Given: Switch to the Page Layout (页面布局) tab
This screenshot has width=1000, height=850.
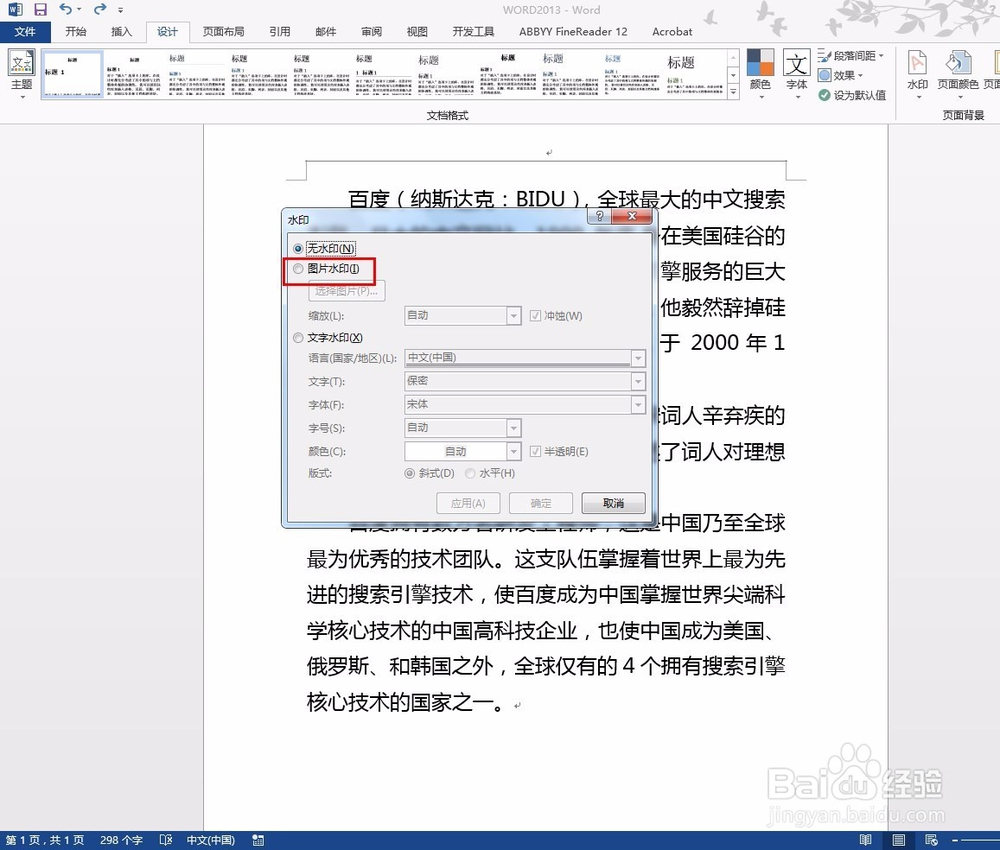Looking at the screenshot, I should tap(223, 31).
